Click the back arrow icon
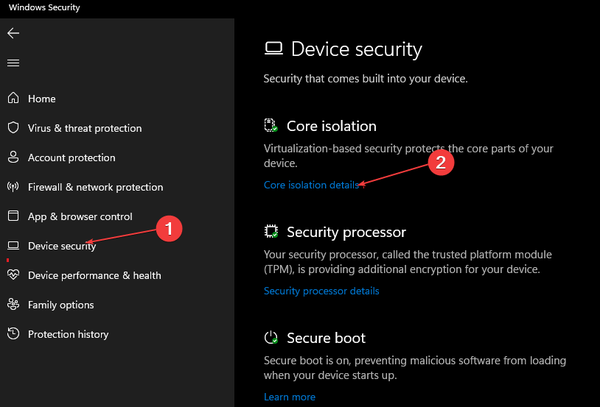The image size is (600, 407). [x=13, y=33]
